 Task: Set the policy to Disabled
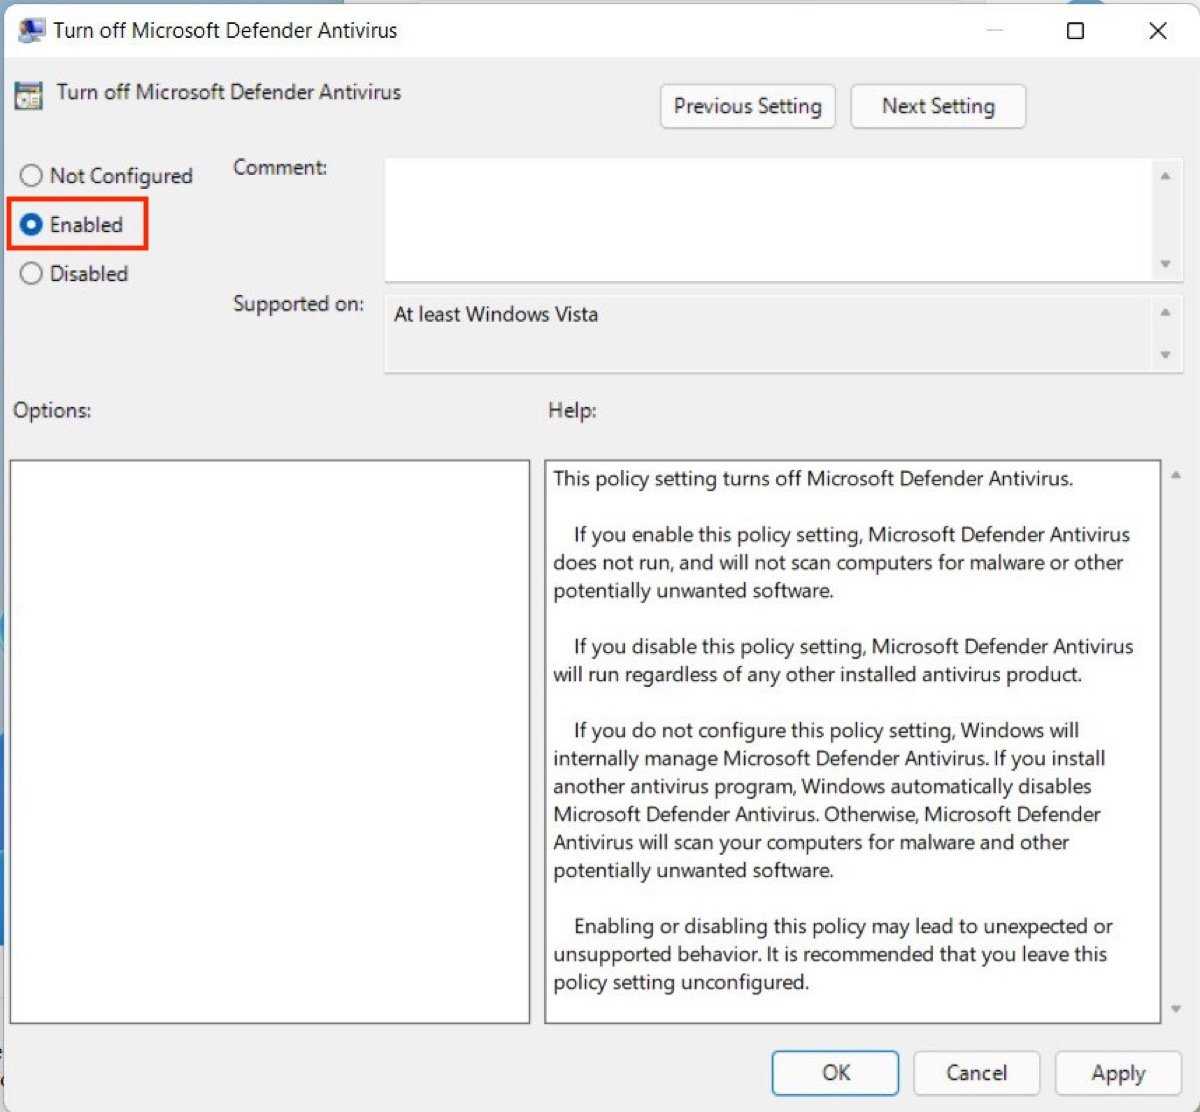(x=31, y=274)
